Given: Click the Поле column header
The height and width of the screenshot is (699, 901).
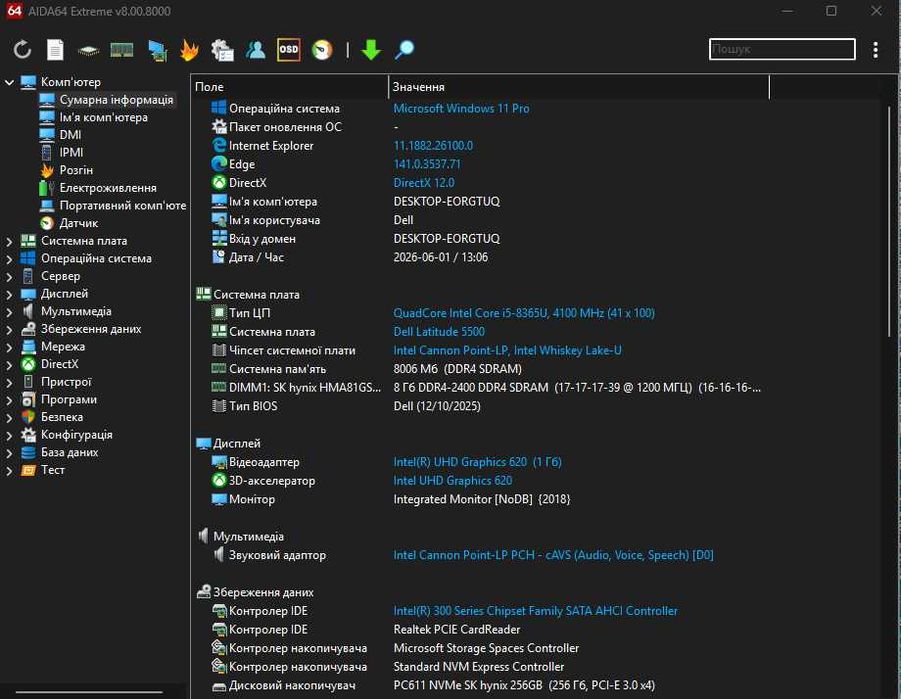Looking at the screenshot, I should [x=290, y=87].
